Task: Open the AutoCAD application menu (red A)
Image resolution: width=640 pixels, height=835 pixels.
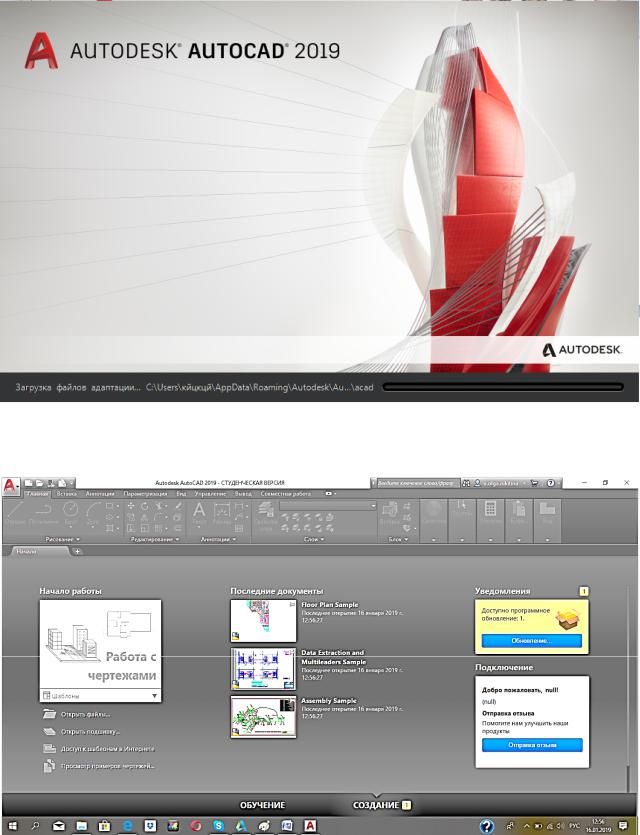Action: (11, 486)
